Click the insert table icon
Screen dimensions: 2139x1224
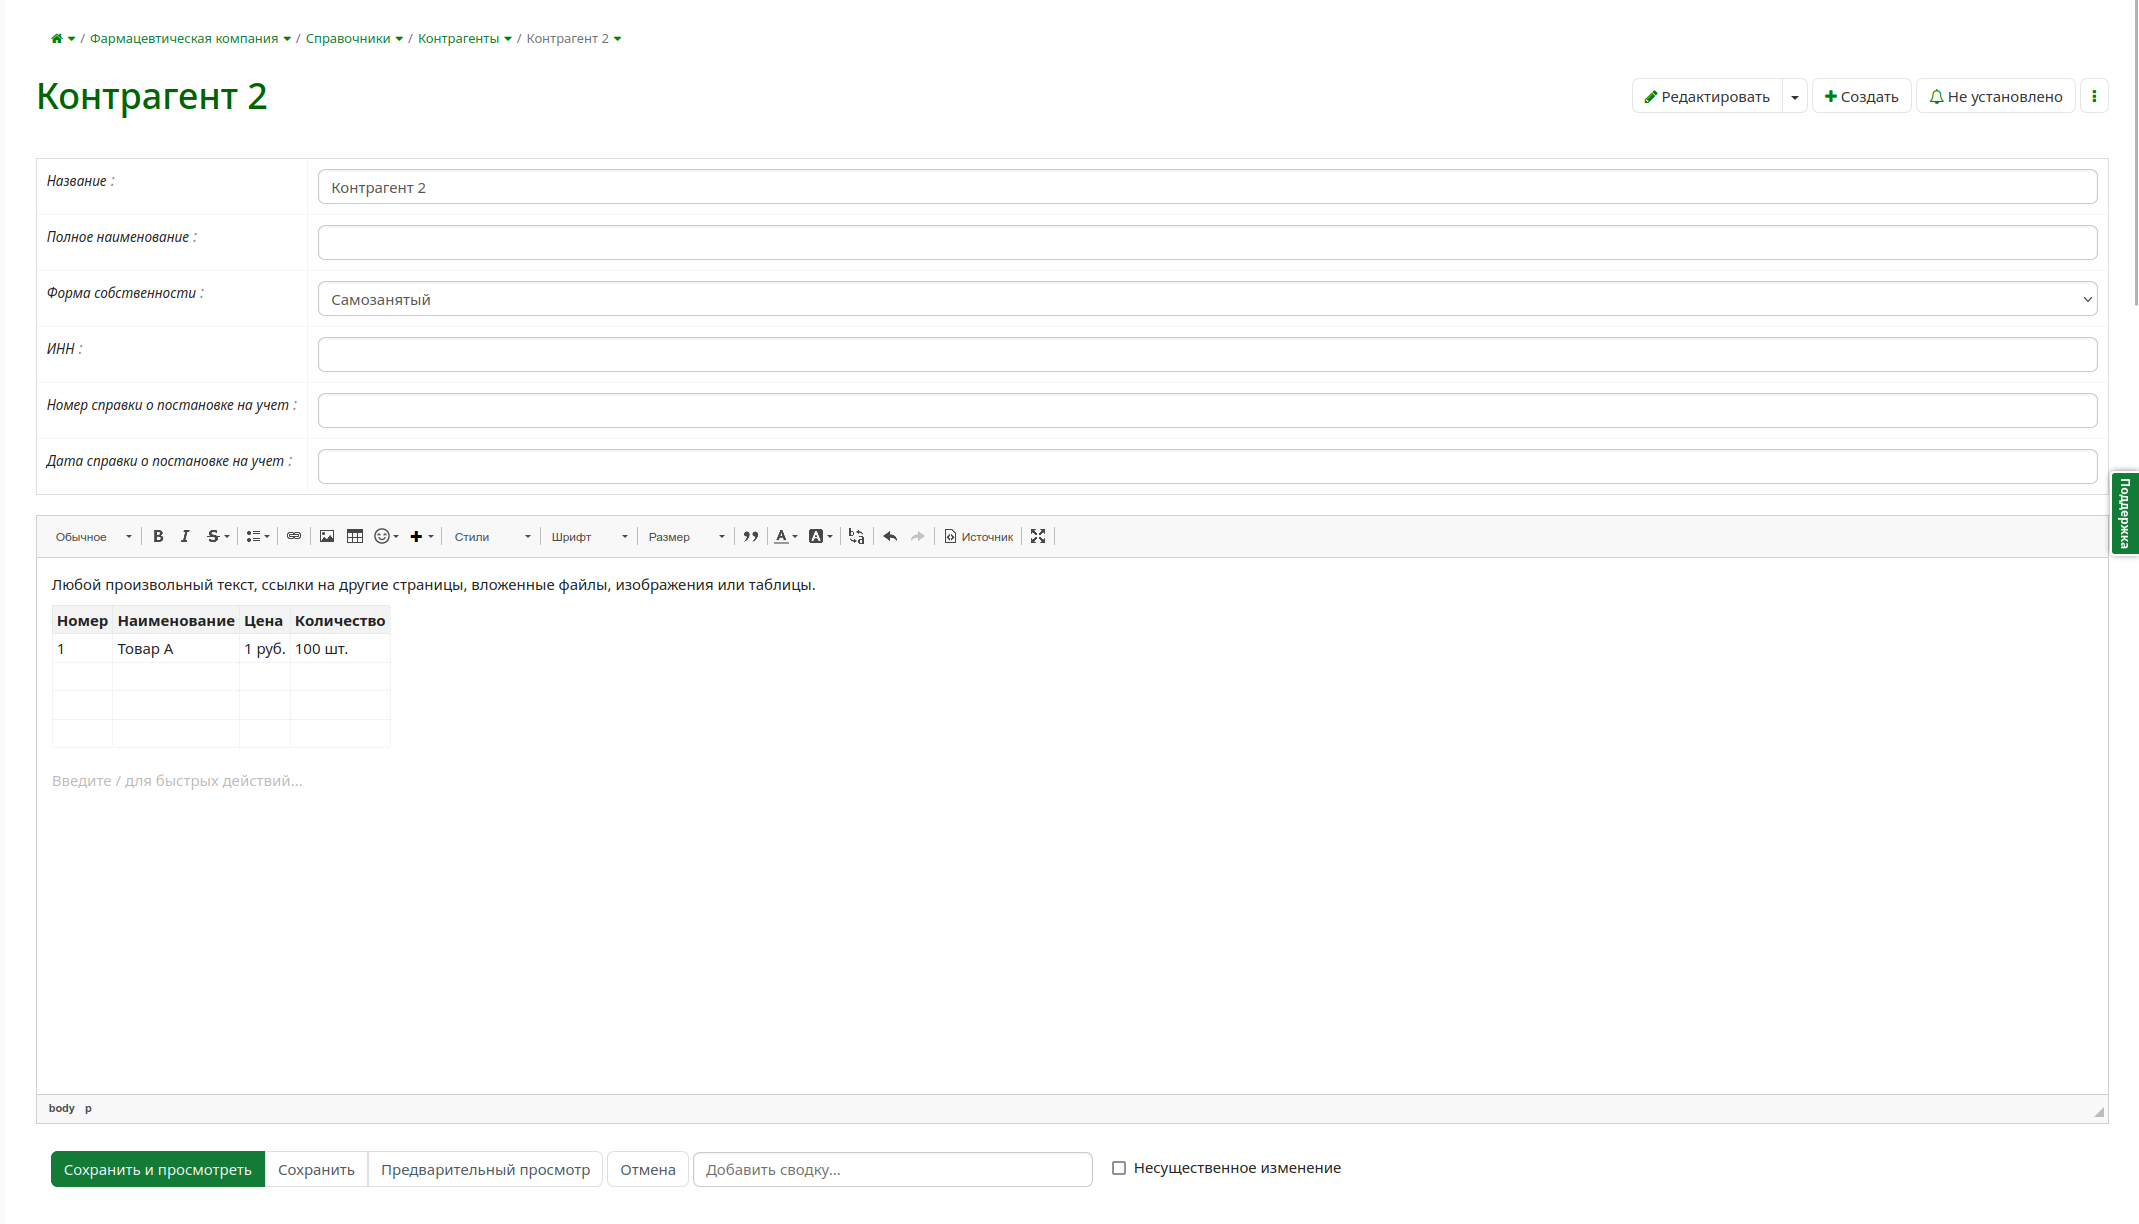[x=355, y=537]
